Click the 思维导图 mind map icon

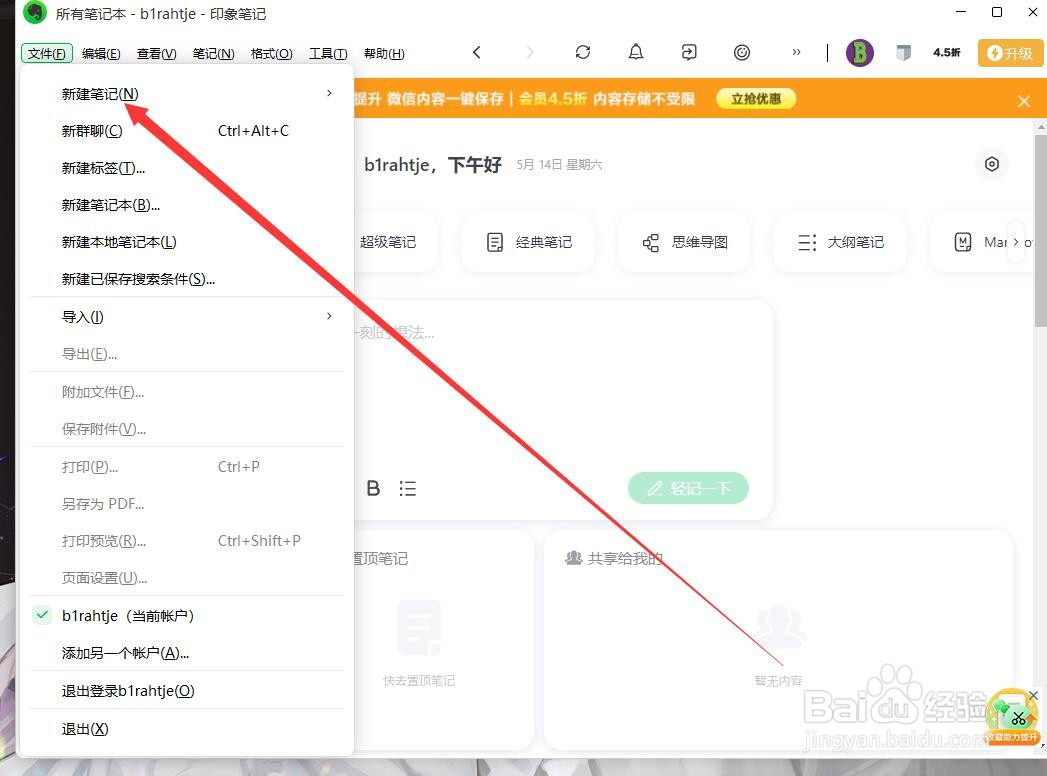coord(650,242)
